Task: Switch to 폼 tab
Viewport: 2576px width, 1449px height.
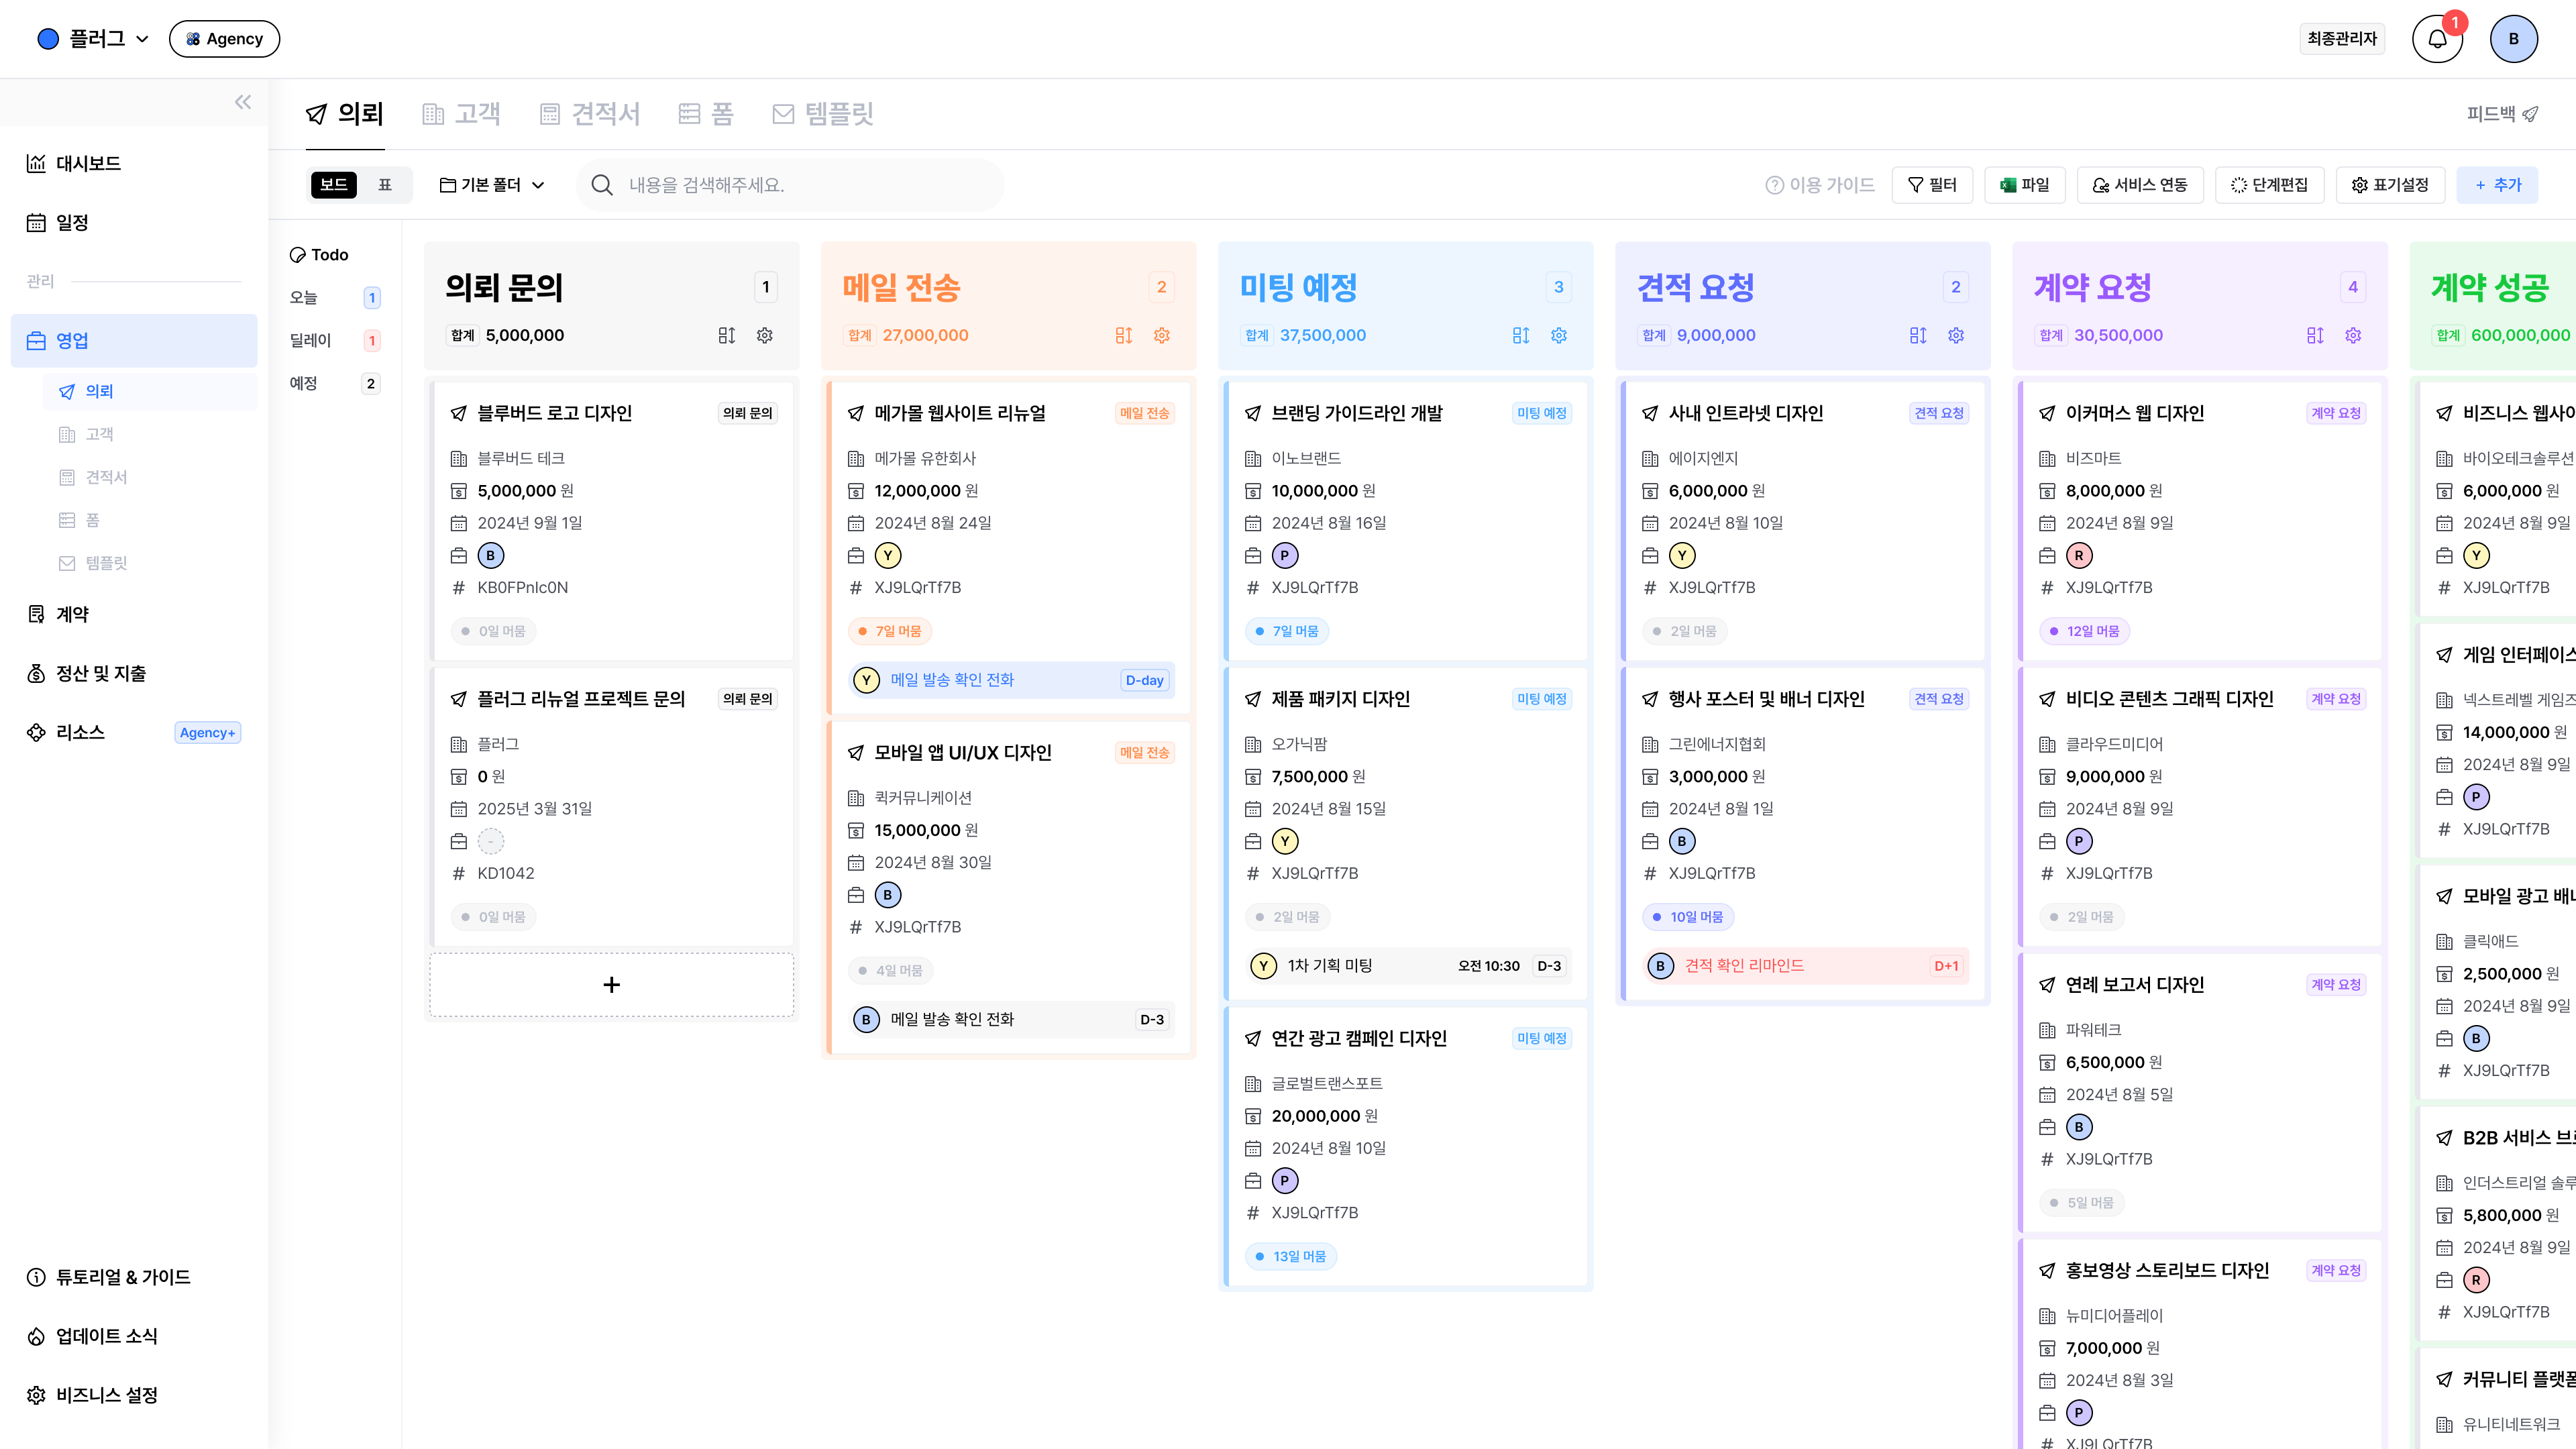Action: 706,114
